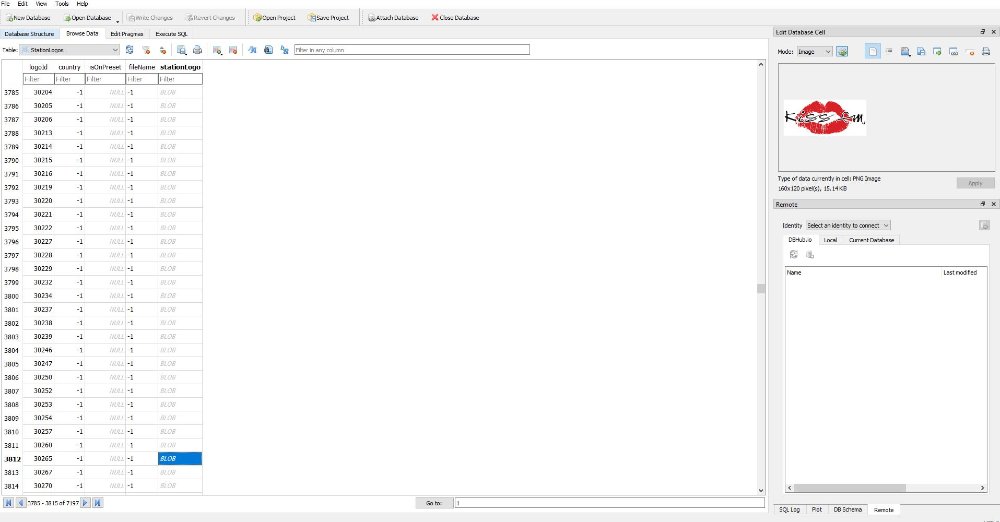Delete the current record icon
This screenshot has width=1000, height=522.
coord(233,50)
